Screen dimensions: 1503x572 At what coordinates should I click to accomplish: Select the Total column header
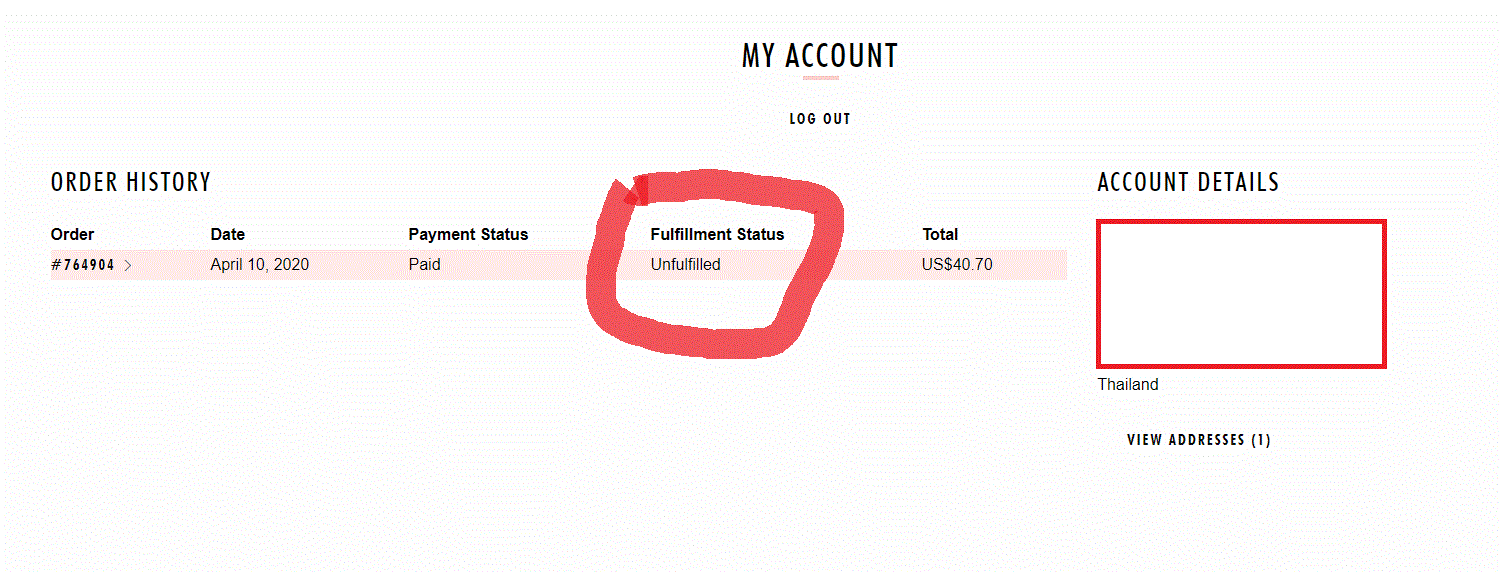click(x=940, y=235)
